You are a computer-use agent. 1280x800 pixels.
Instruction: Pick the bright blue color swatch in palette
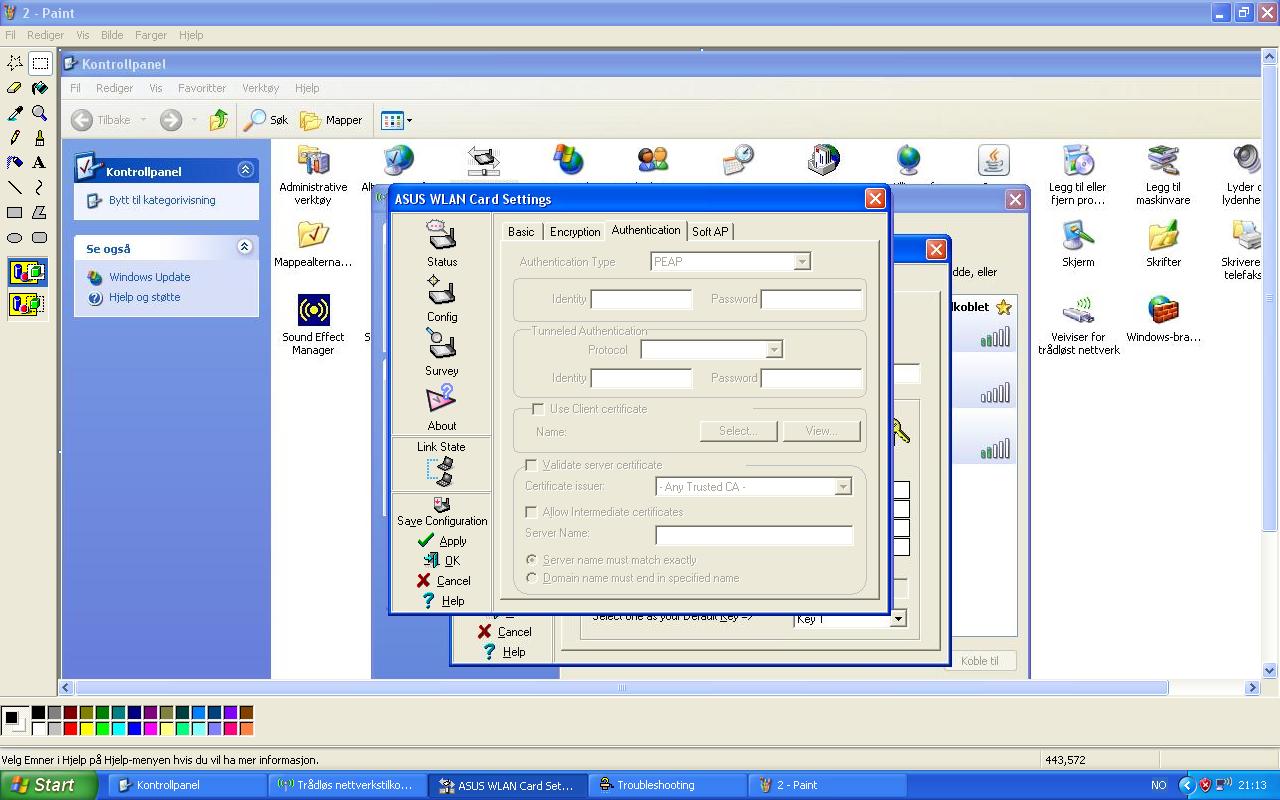(134, 728)
